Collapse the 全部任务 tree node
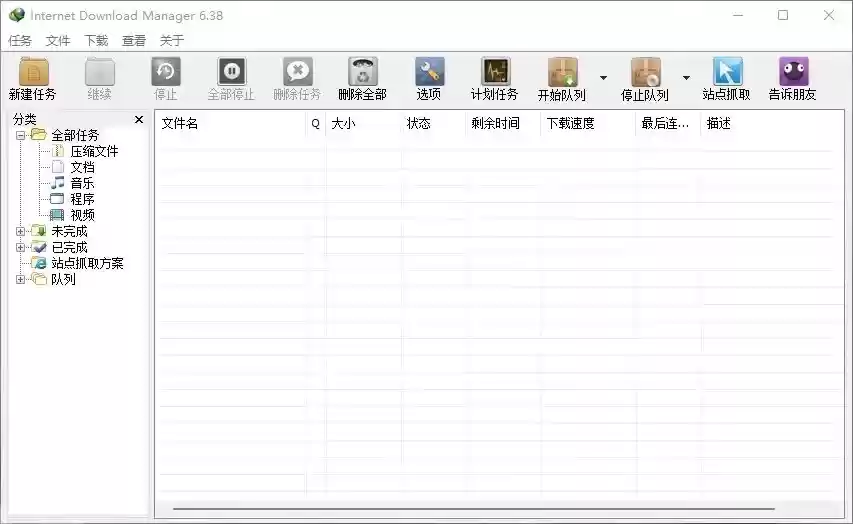This screenshot has width=853, height=524. [x=21, y=135]
